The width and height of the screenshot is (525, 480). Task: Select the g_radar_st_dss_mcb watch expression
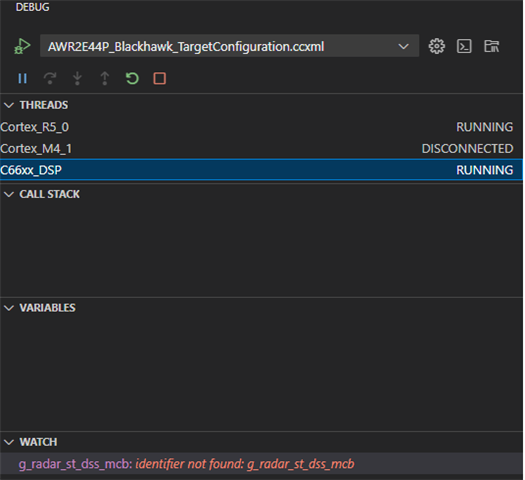261,464
